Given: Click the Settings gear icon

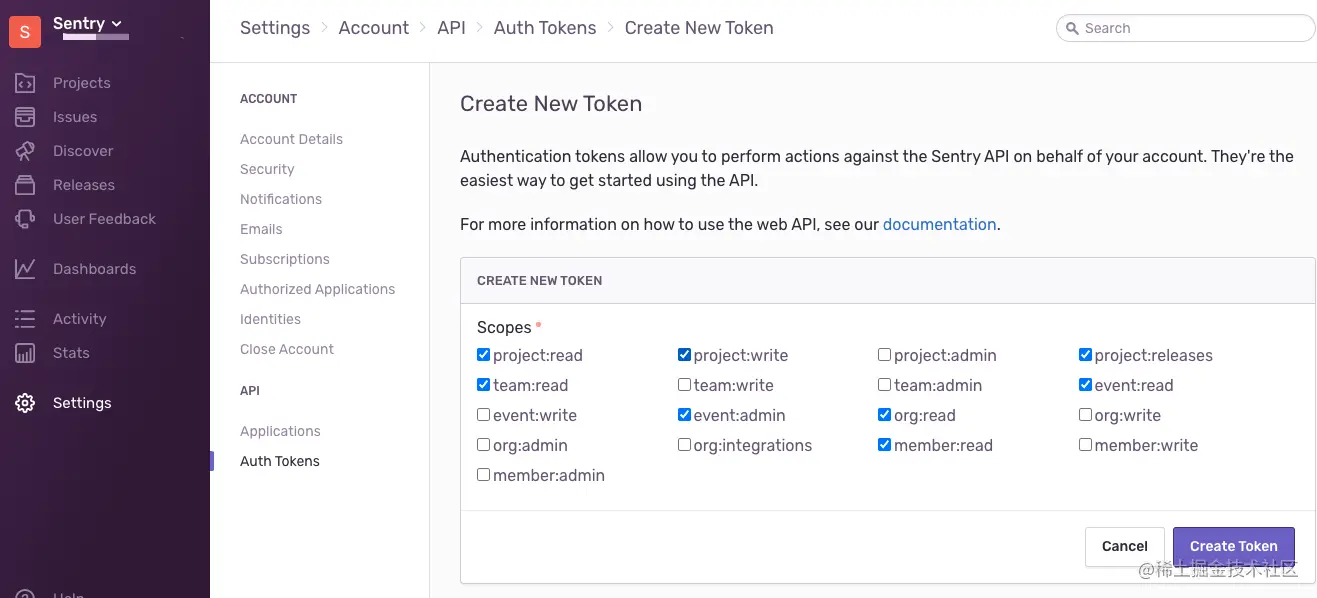Looking at the screenshot, I should 25,403.
